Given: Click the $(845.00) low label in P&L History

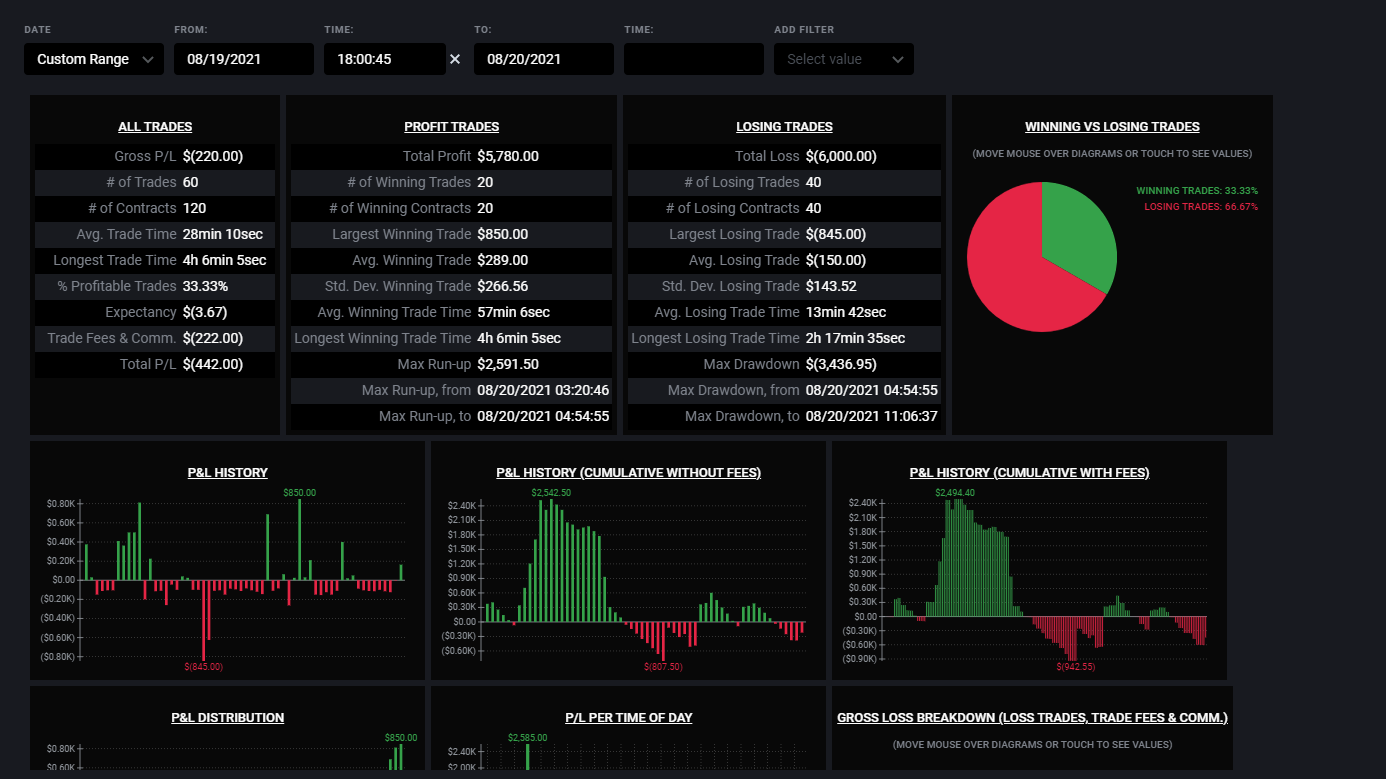Looking at the screenshot, I should point(204,666).
